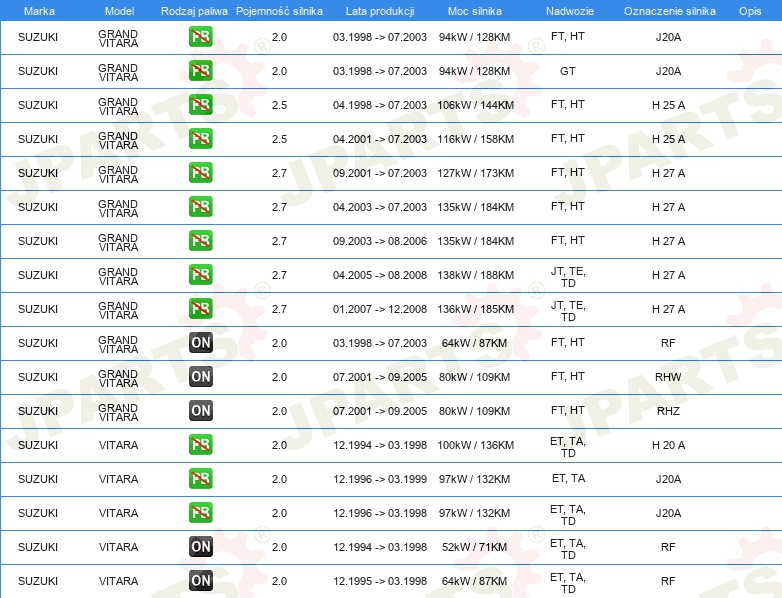Select petrol icon in the H 20 A row
The image size is (782, 598).
click(x=200, y=444)
